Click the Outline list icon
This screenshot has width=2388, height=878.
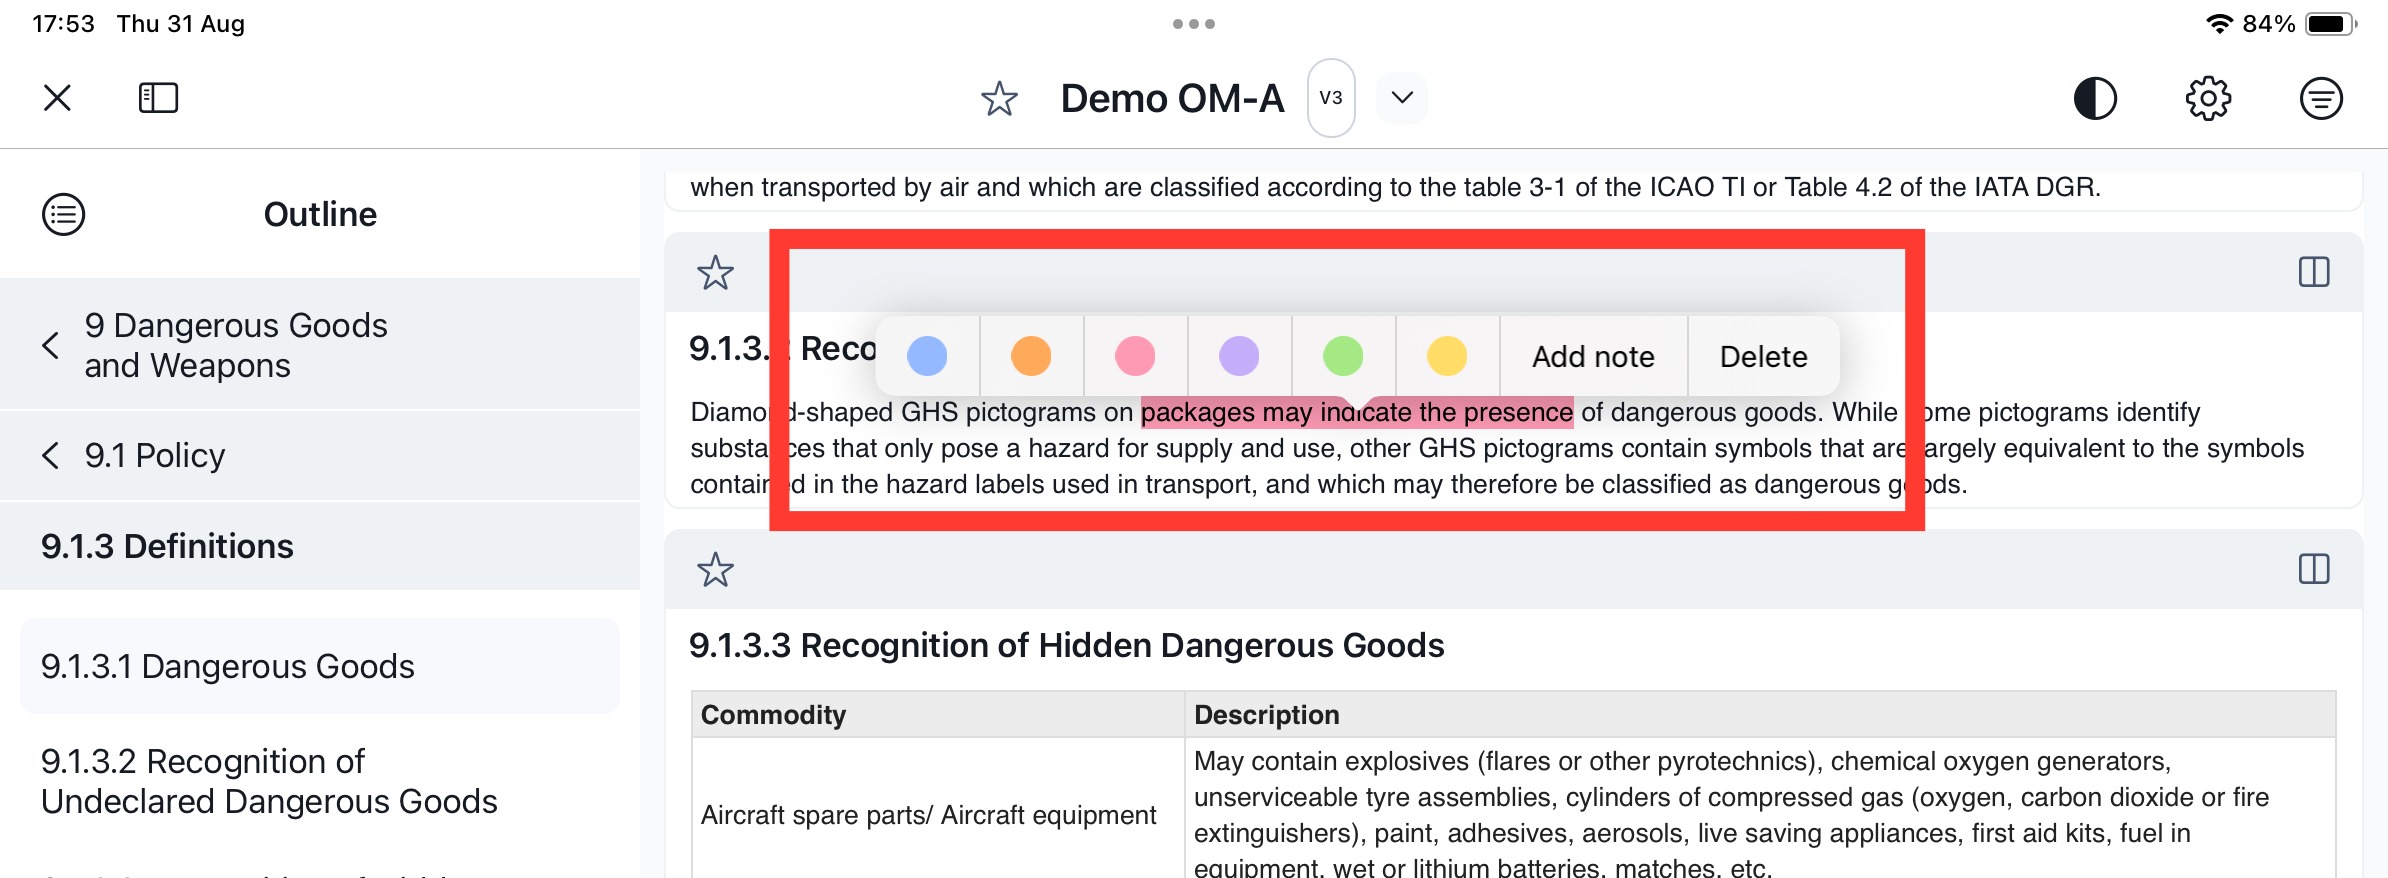[63, 214]
